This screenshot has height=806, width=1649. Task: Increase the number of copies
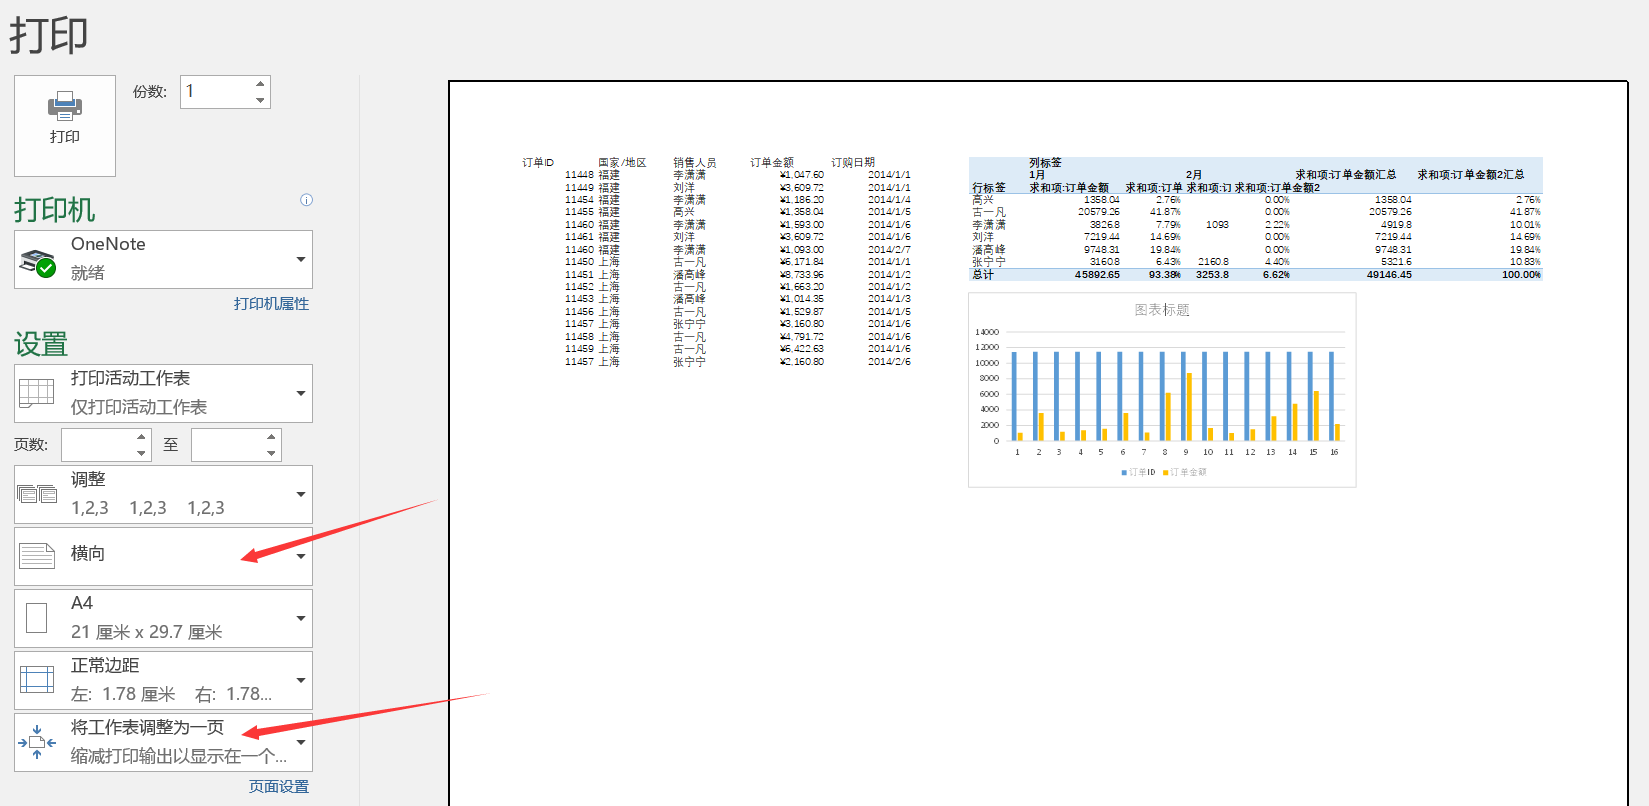coord(260,84)
